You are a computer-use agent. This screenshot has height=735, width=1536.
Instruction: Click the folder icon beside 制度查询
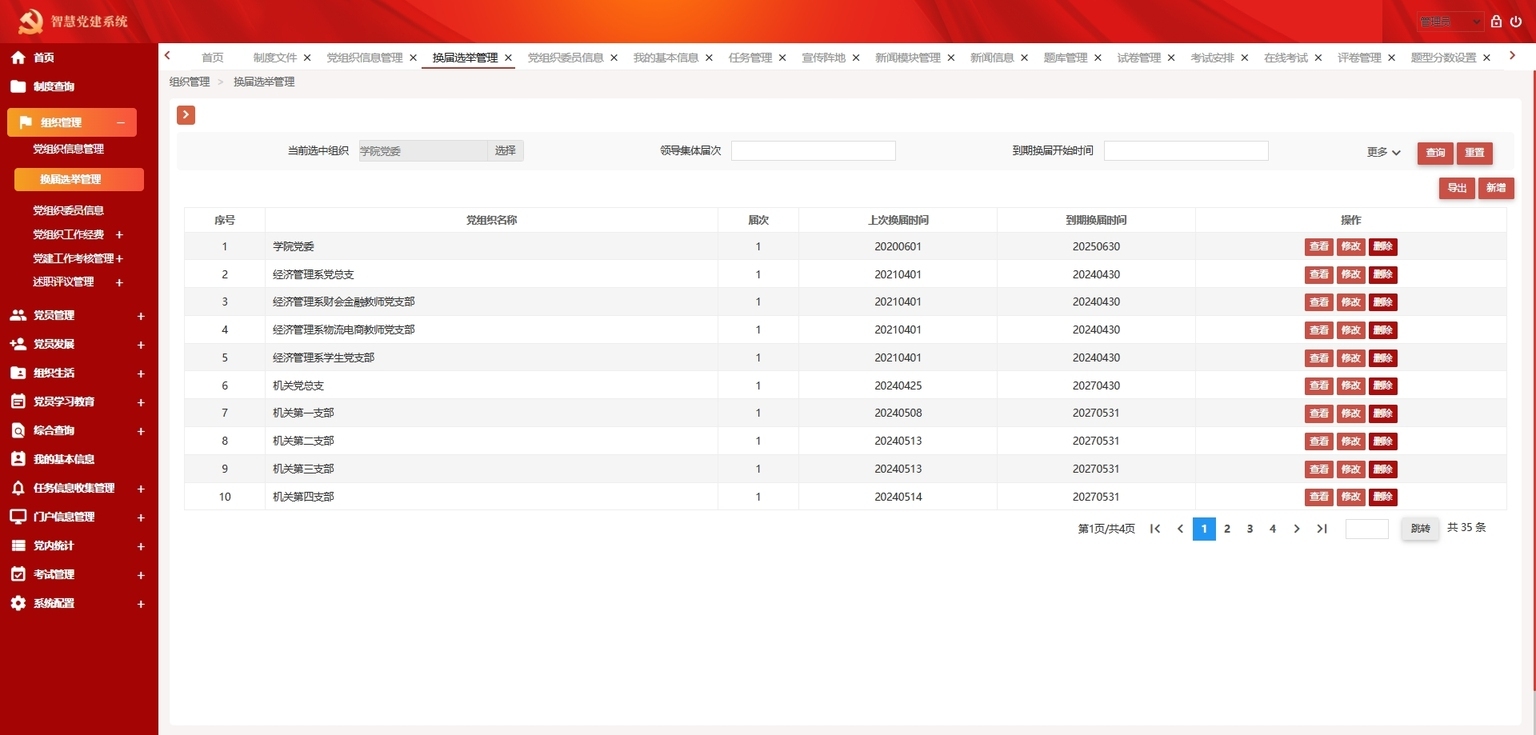point(18,87)
